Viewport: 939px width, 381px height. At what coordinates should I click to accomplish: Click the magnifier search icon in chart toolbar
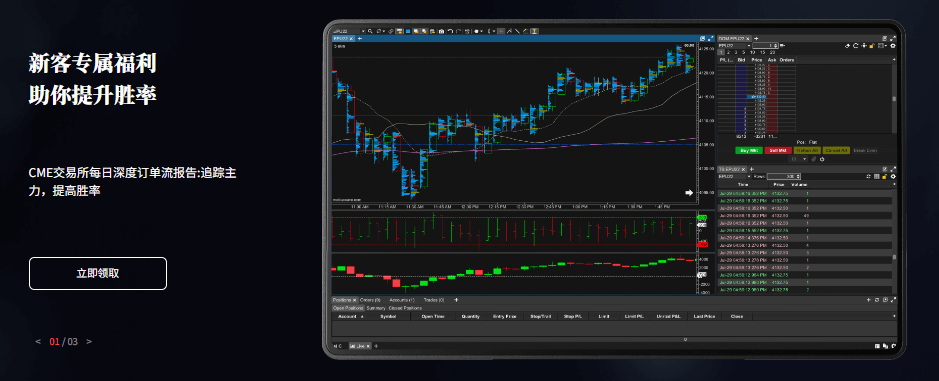[x=371, y=31]
